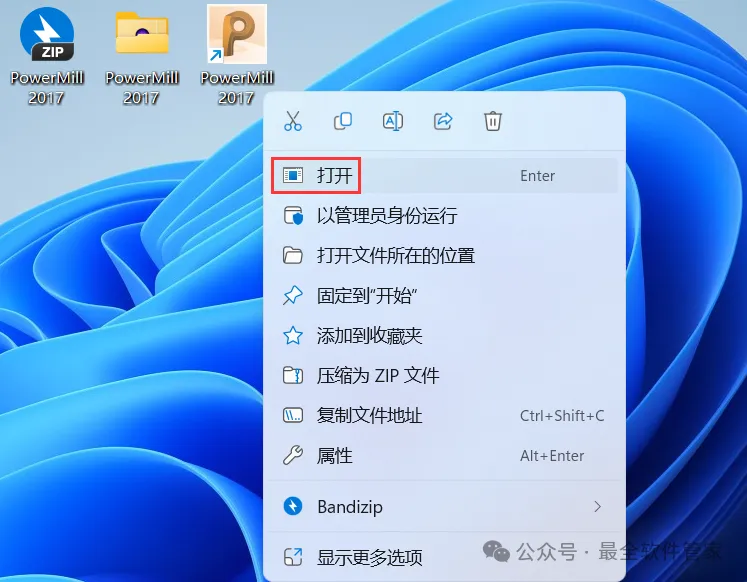This screenshot has width=747, height=582.
Task: Choose 添加到收藏夹 menu entry
Action: 444,336
